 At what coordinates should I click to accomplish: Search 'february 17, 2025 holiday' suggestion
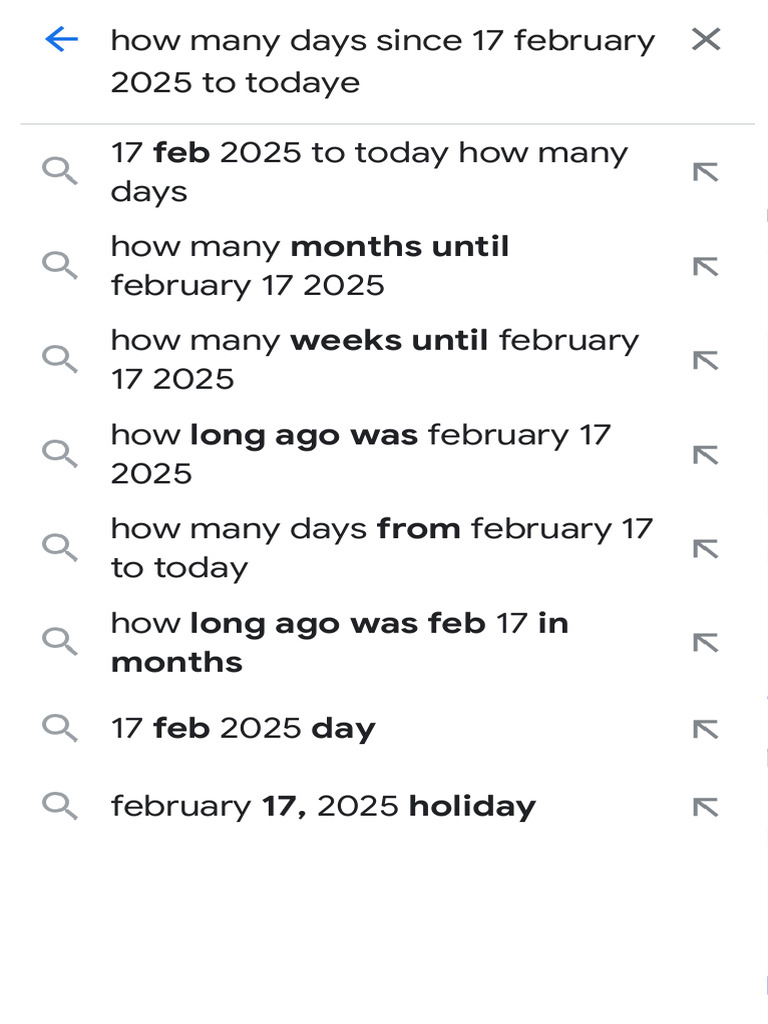pos(323,806)
